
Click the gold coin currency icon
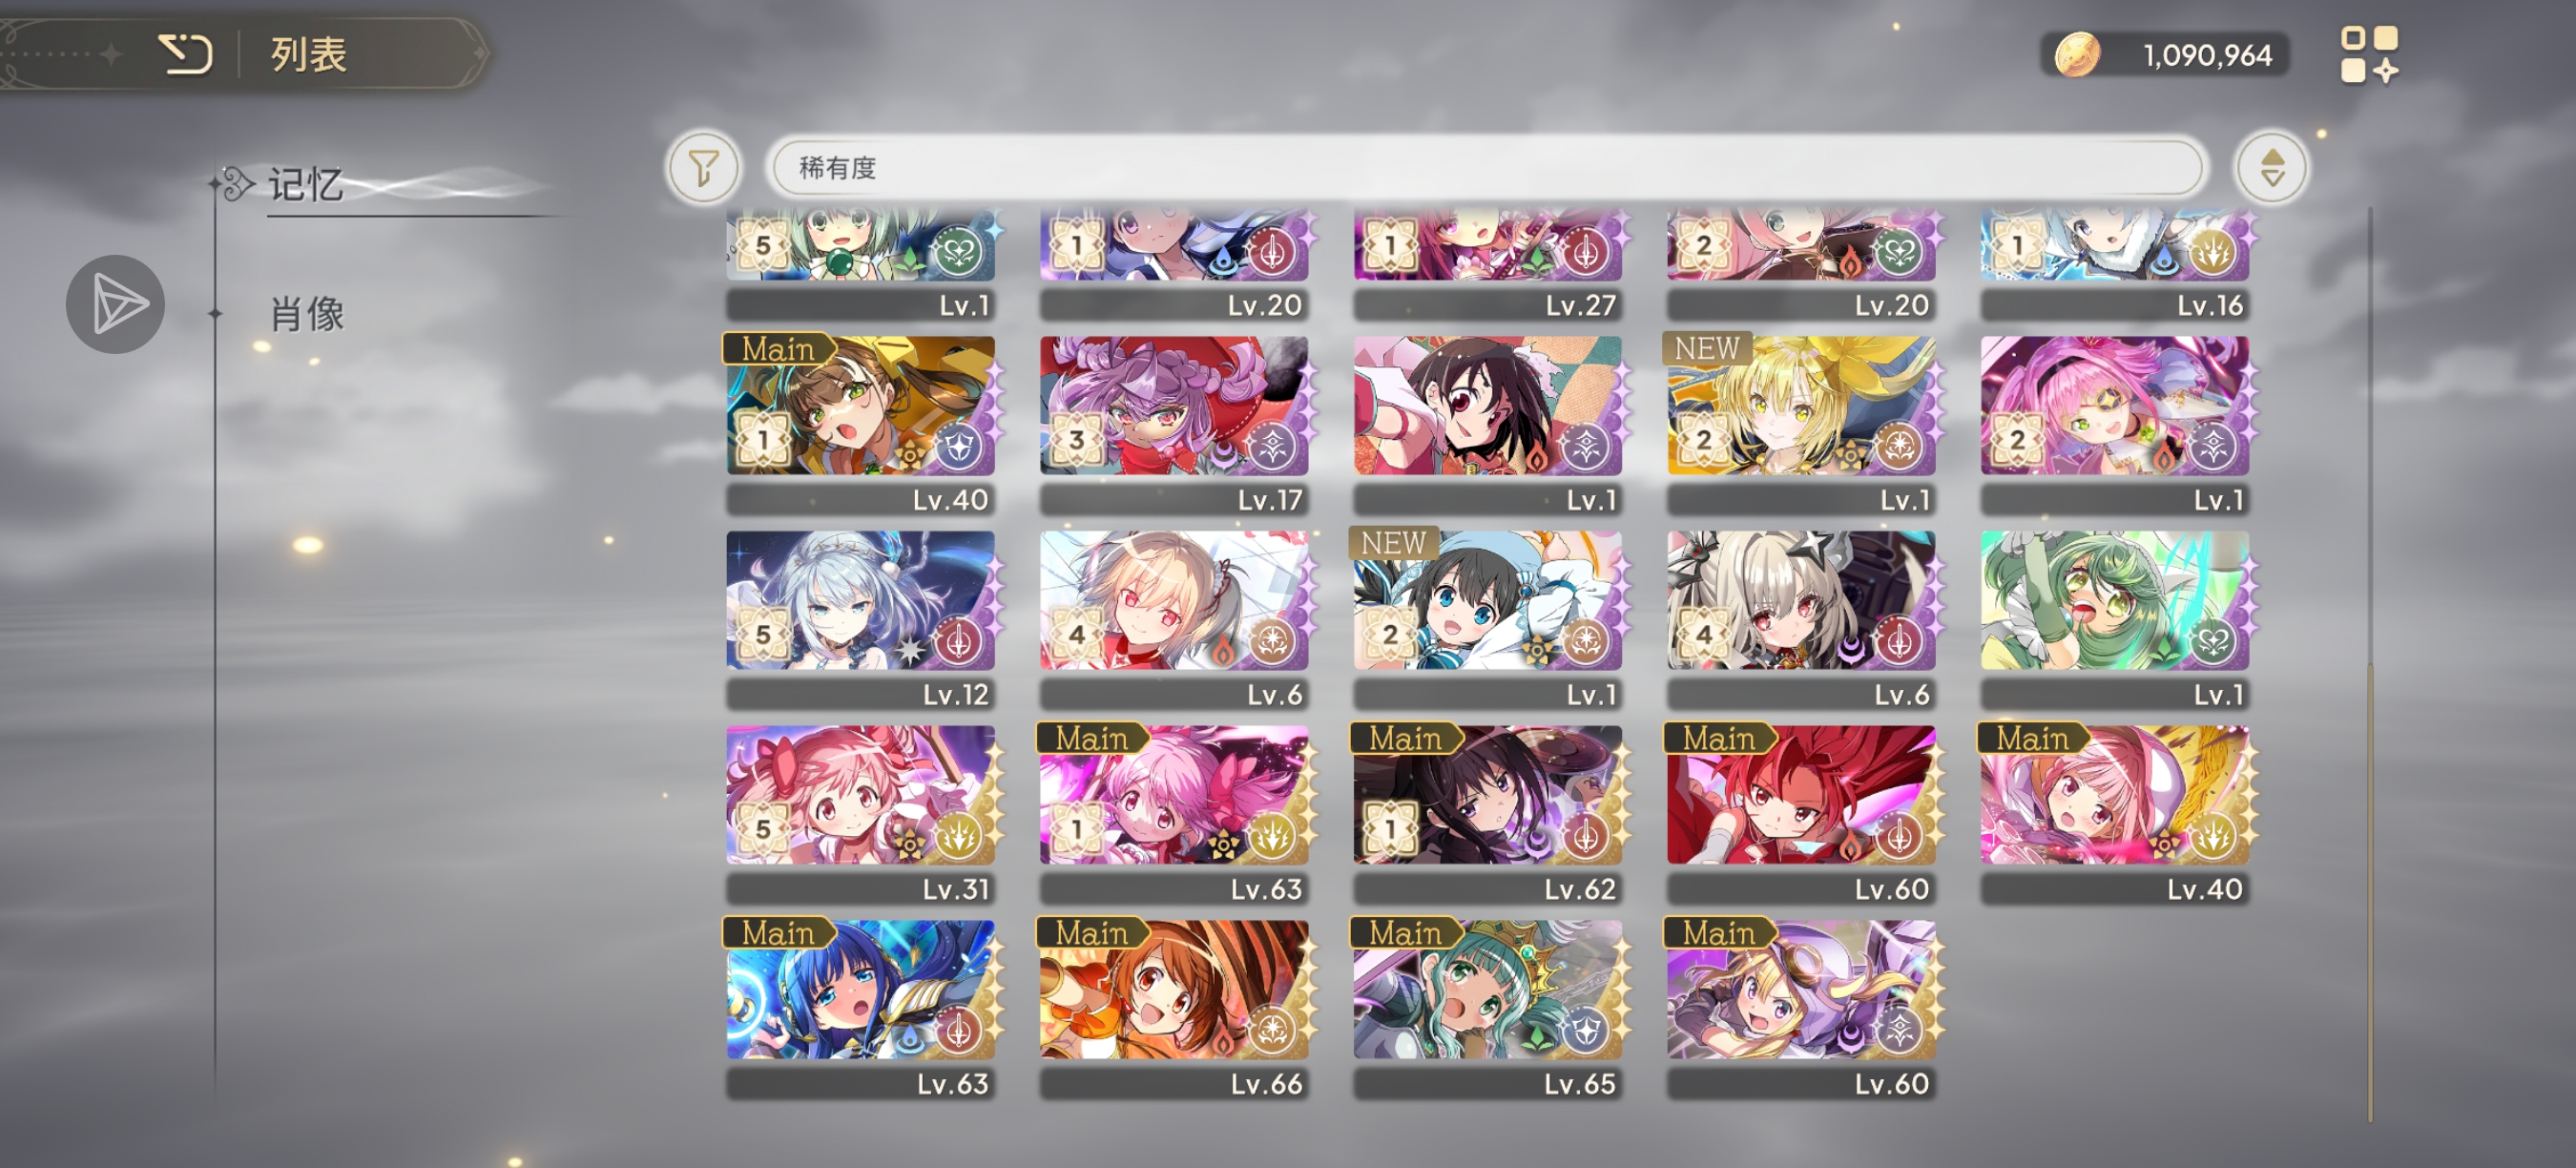click(2077, 55)
